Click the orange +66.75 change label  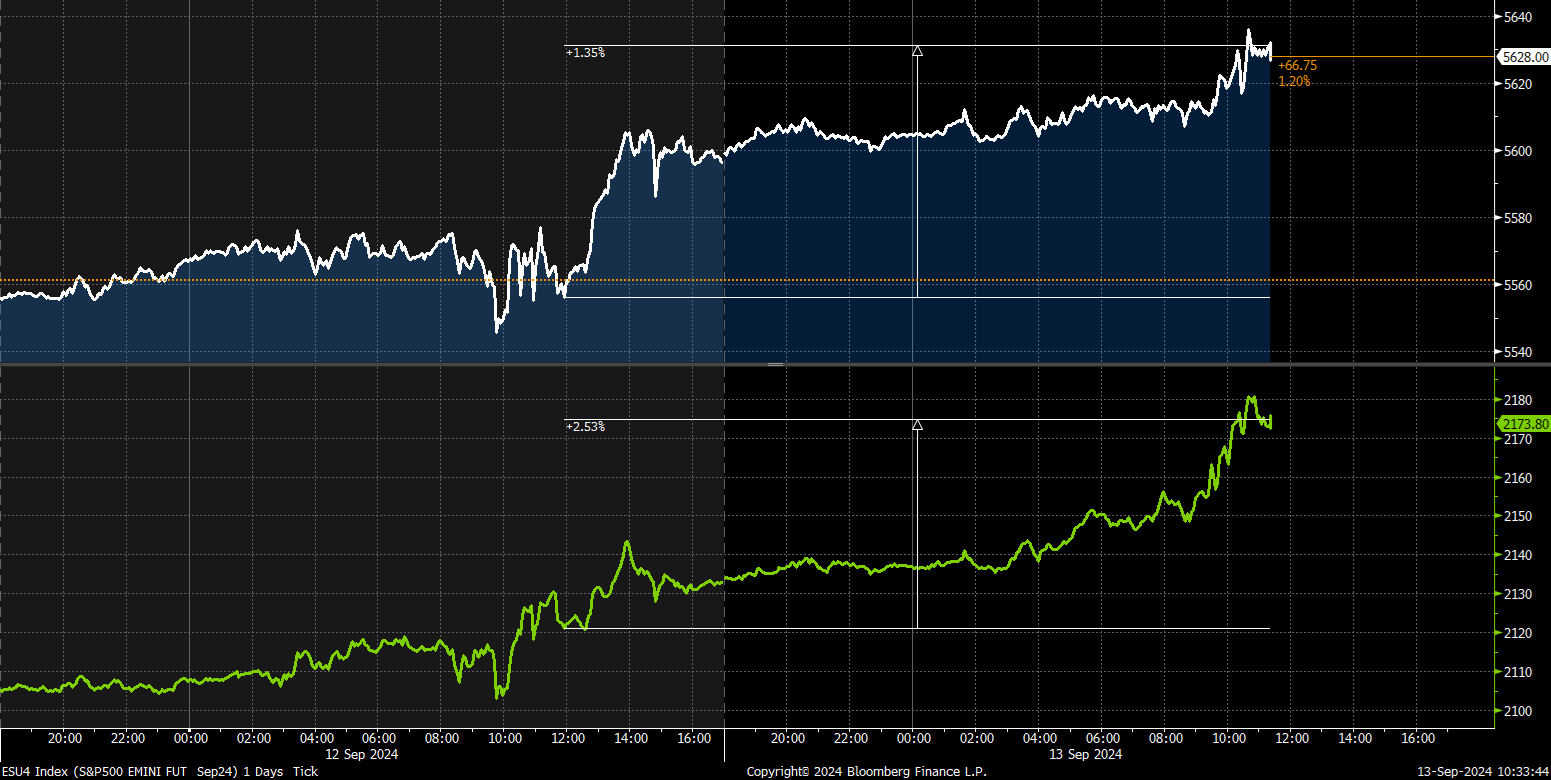(x=1297, y=65)
